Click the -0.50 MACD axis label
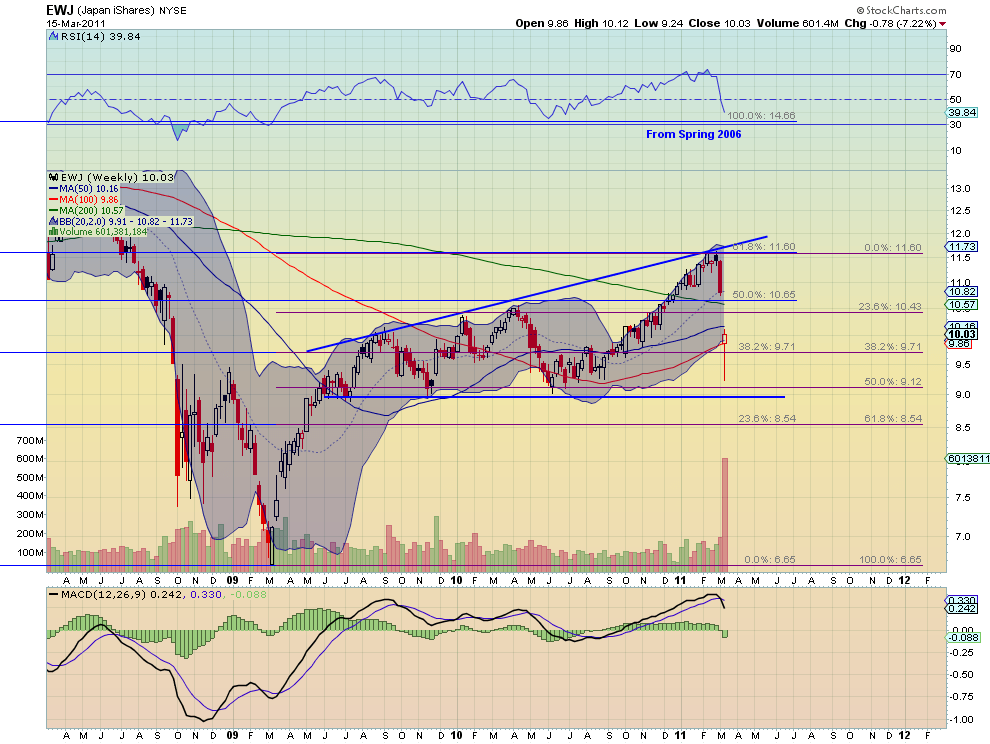This screenshot has width=990, height=744. (962, 675)
